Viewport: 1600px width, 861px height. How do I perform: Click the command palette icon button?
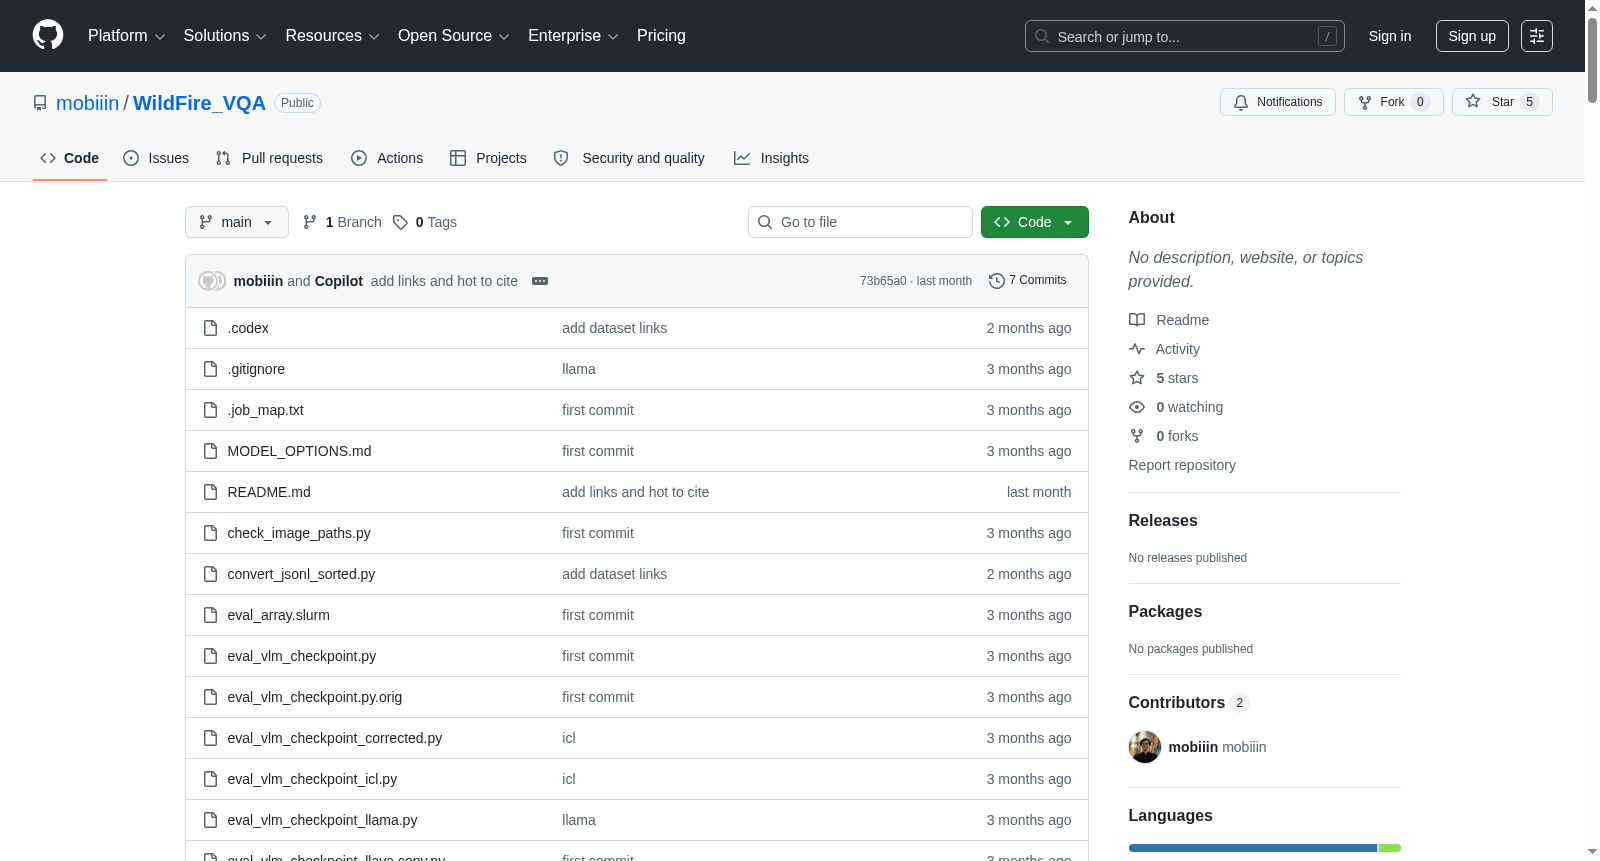tap(1536, 36)
